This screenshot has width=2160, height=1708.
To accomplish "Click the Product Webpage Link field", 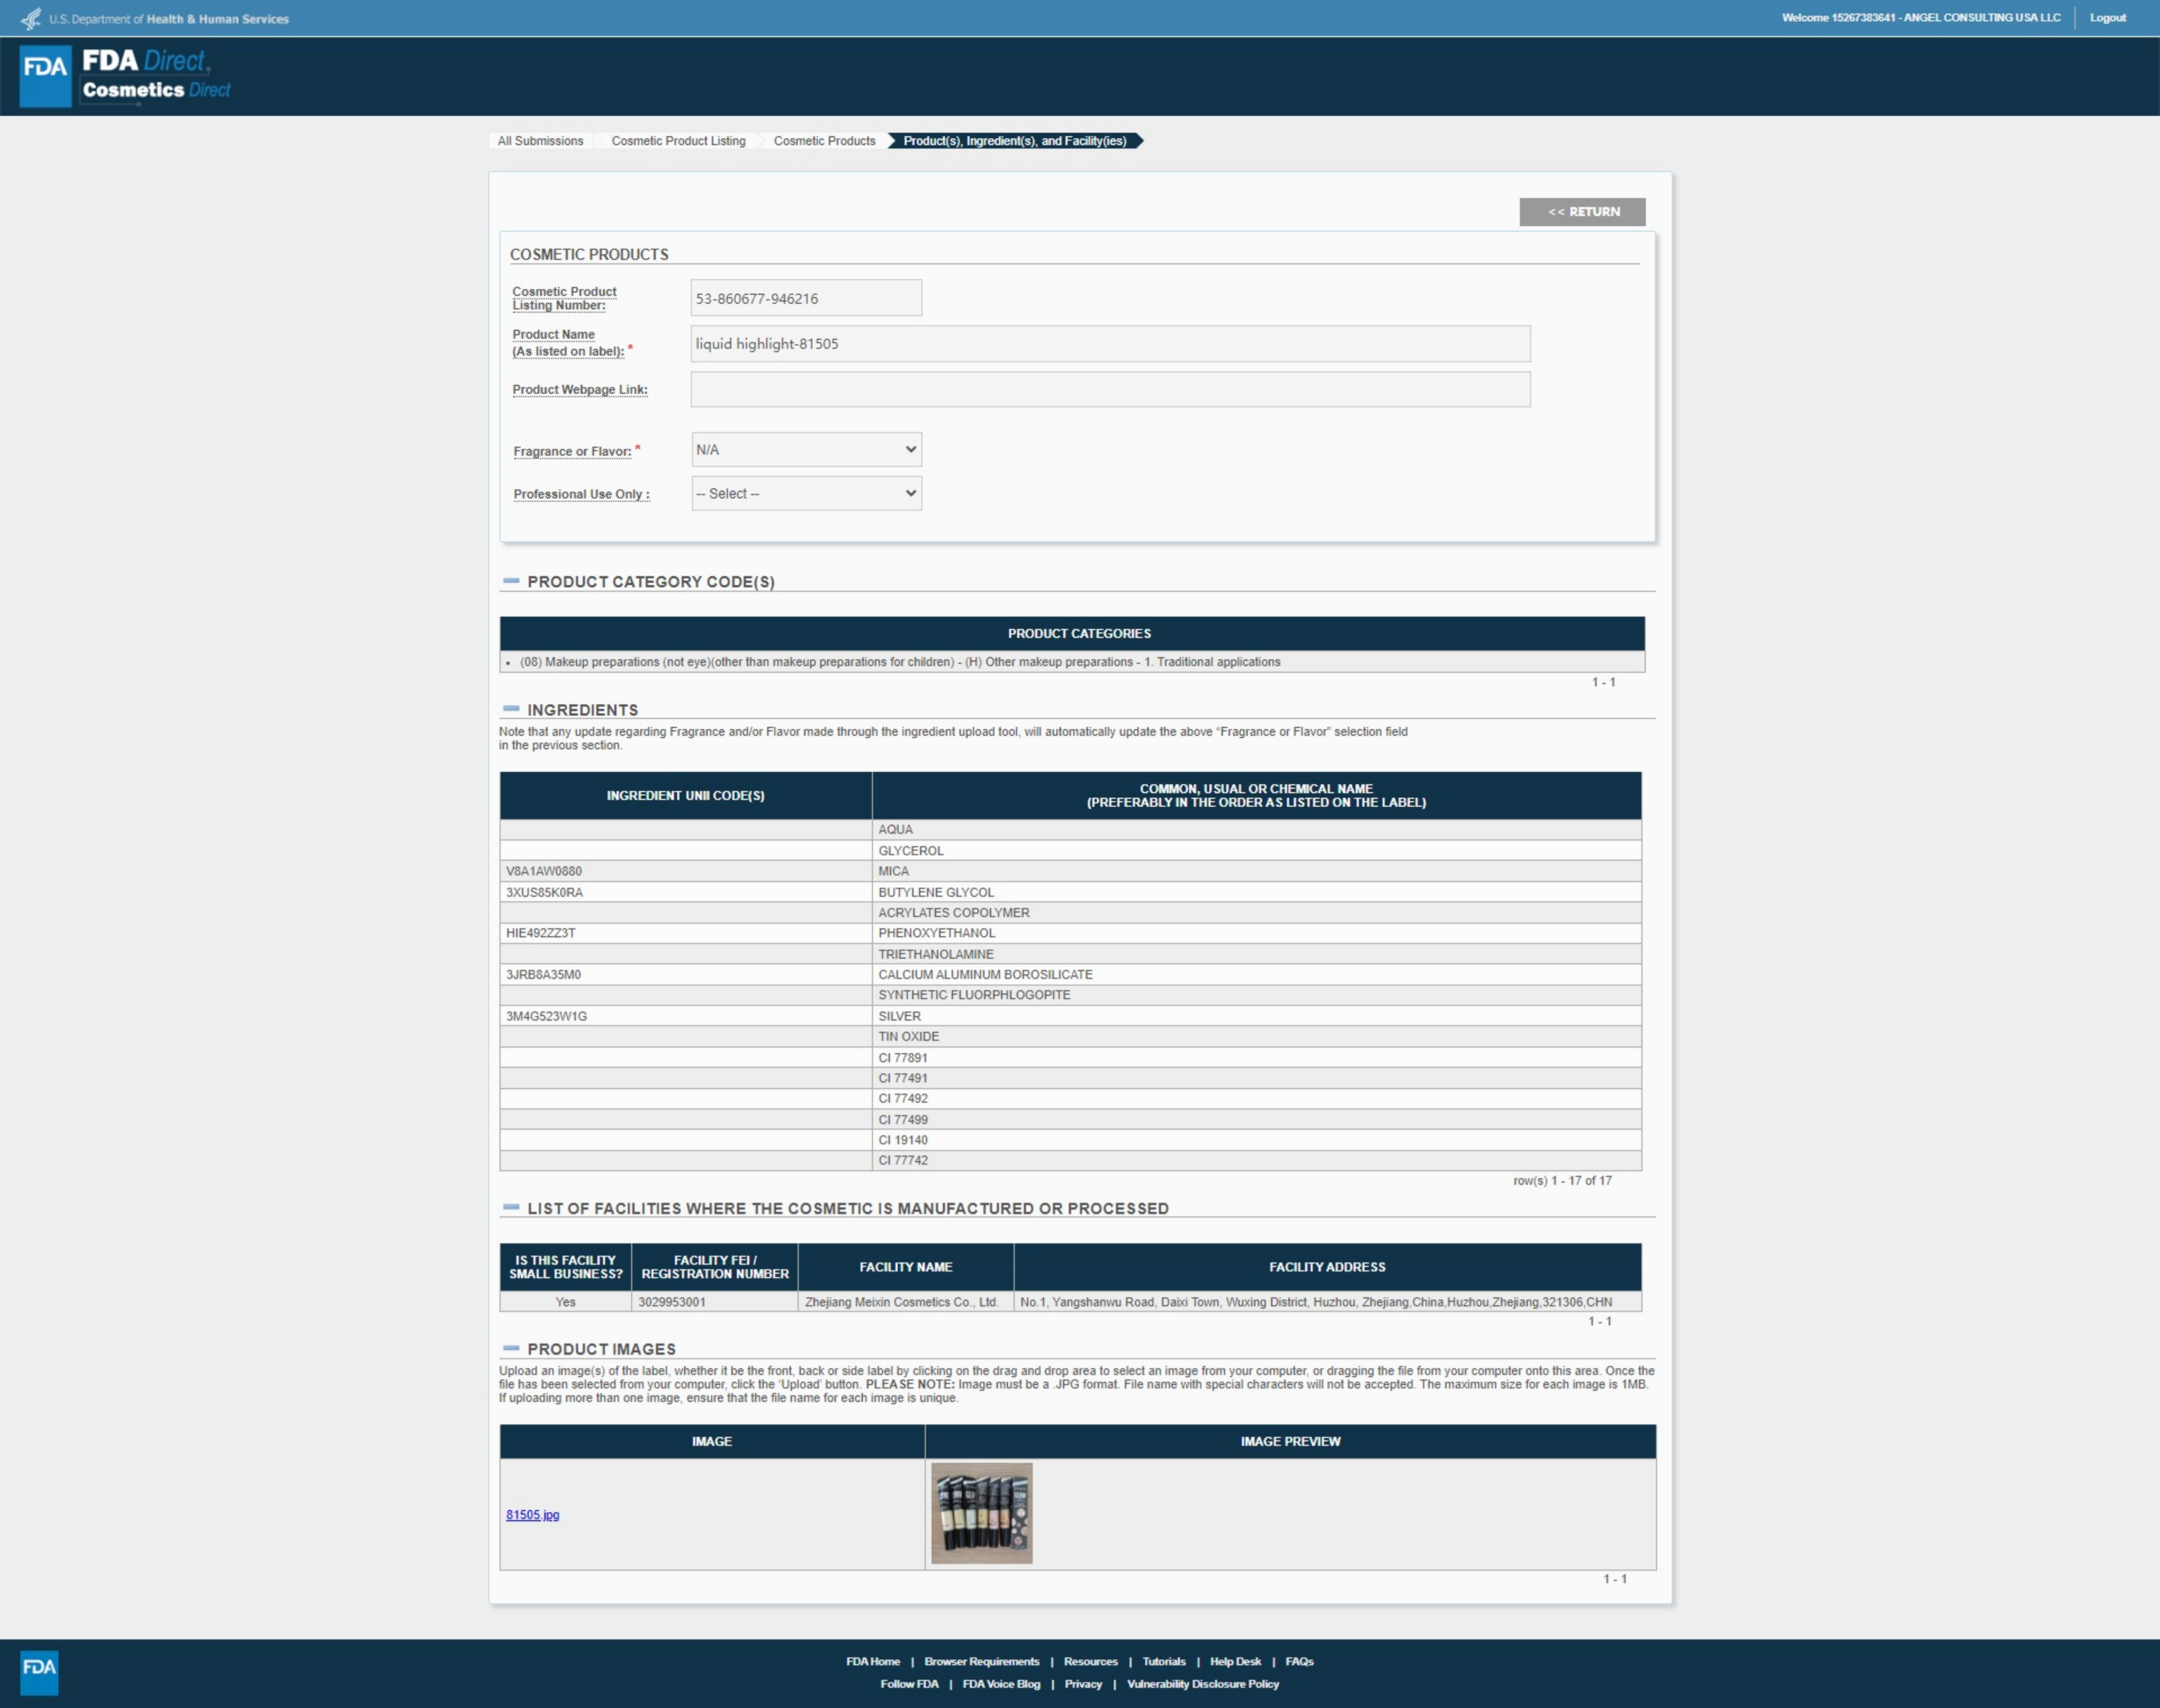I will (x=1109, y=389).
